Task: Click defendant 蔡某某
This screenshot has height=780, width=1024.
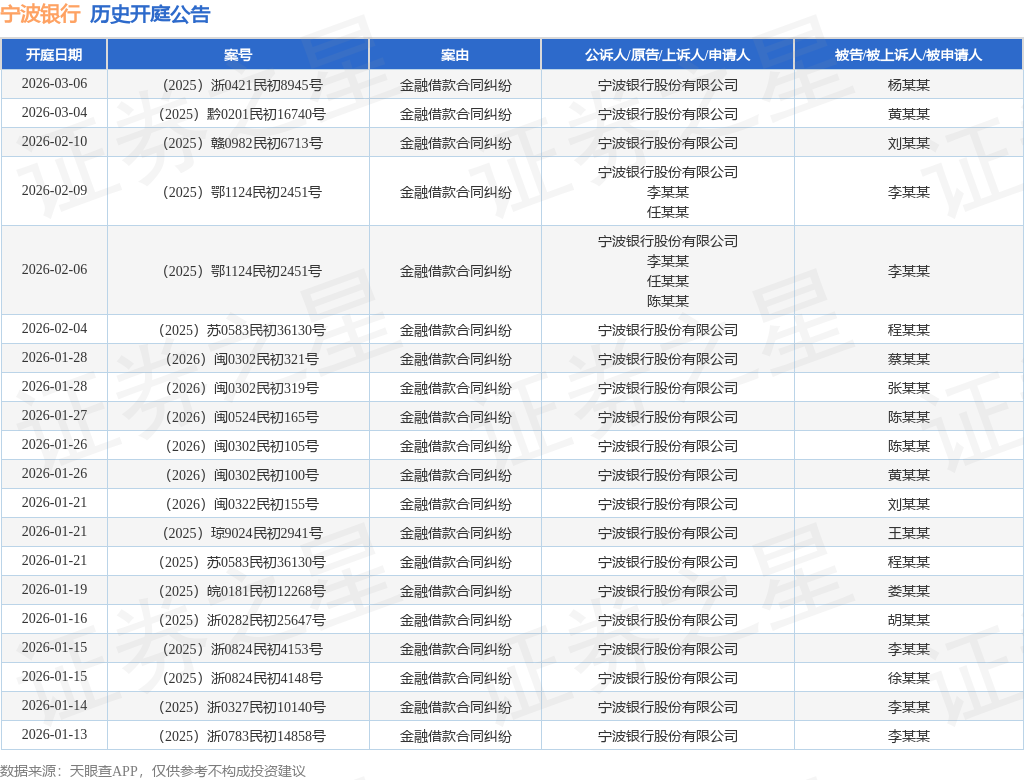Action: (x=908, y=359)
